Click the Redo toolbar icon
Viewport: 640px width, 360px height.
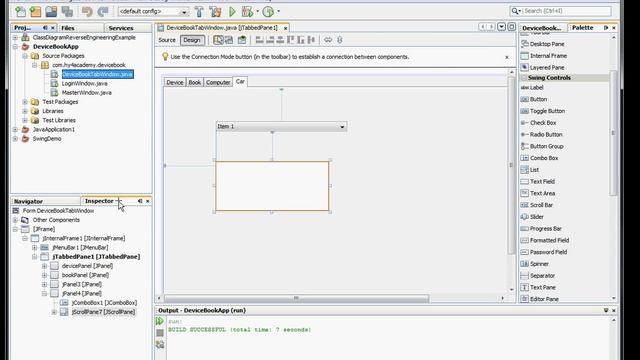pos(103,11)
